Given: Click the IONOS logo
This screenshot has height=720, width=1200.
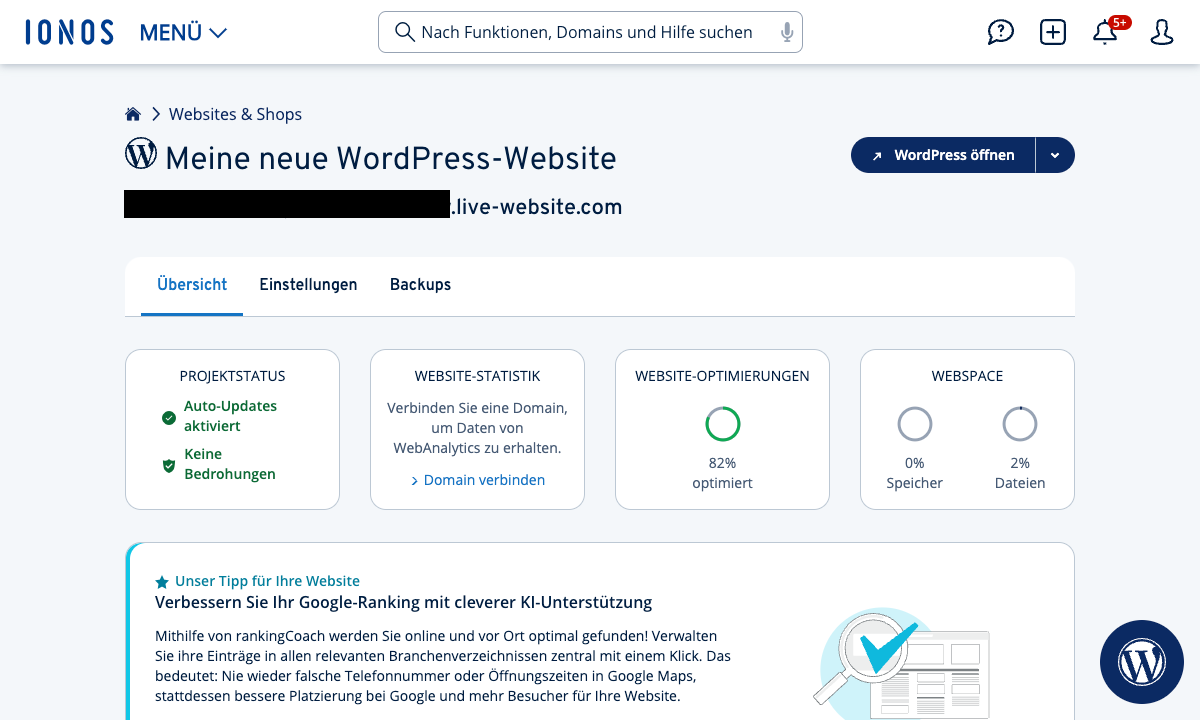Looking at the screenshot, I should coord(69,32).
